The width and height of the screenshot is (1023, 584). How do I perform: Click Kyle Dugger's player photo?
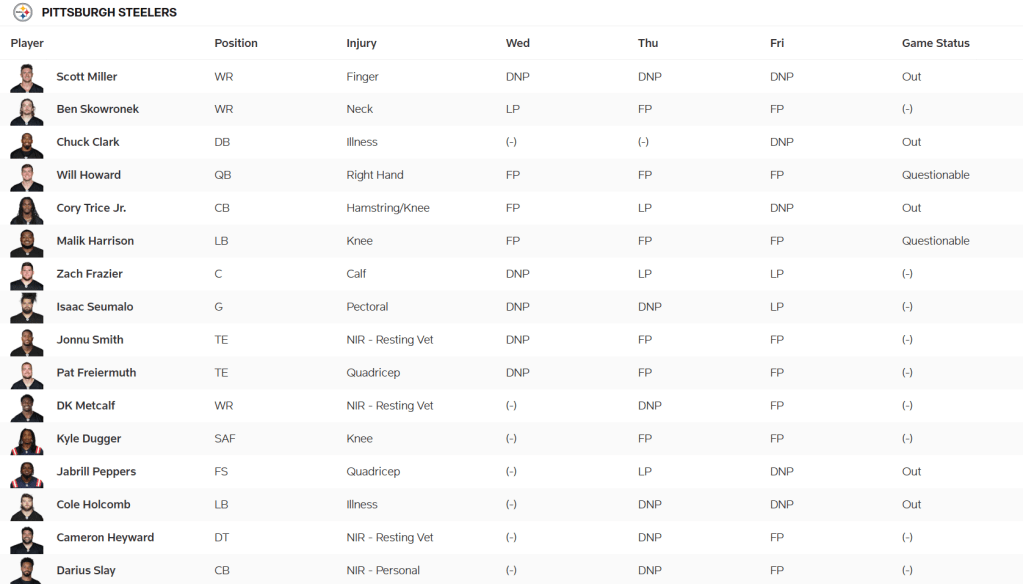coord(27,441)
